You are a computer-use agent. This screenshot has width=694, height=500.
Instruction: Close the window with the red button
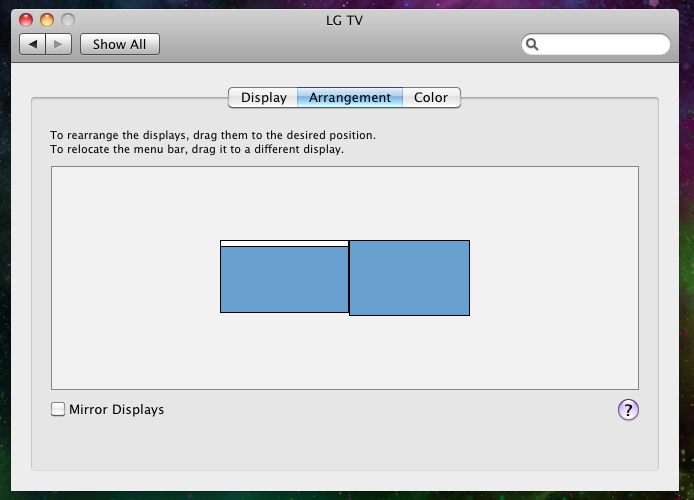(26, 20)
